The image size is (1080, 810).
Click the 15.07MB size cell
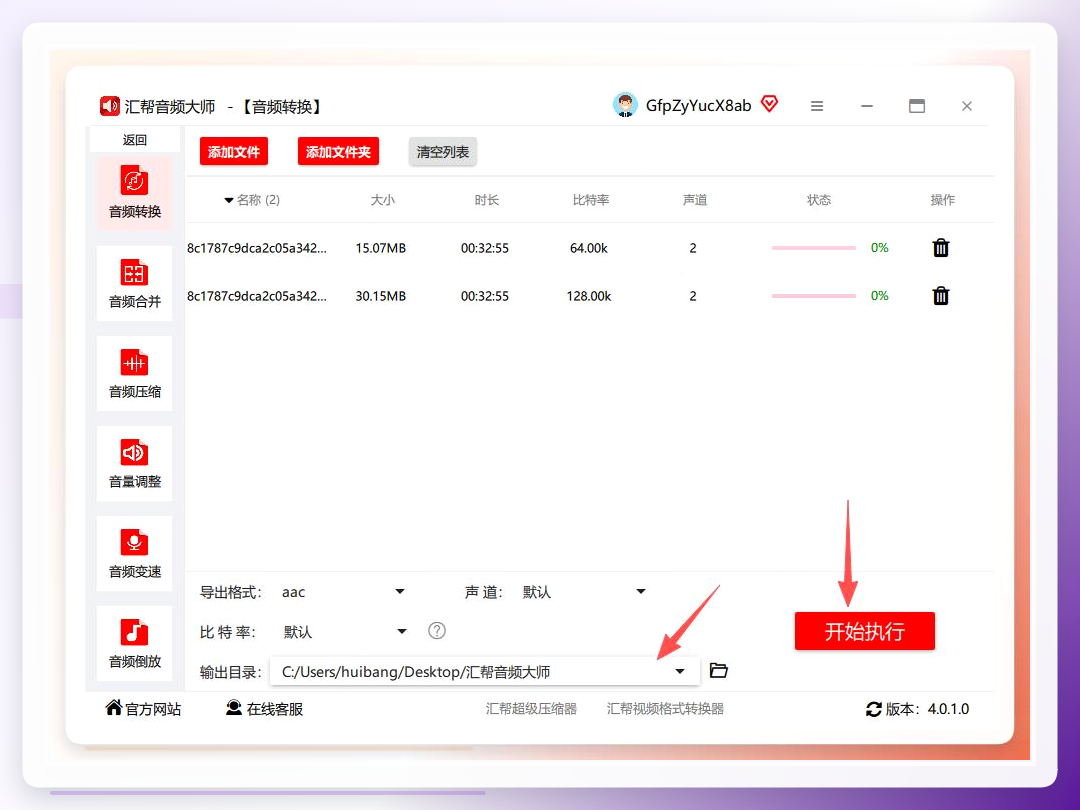[x=381, y=248]
